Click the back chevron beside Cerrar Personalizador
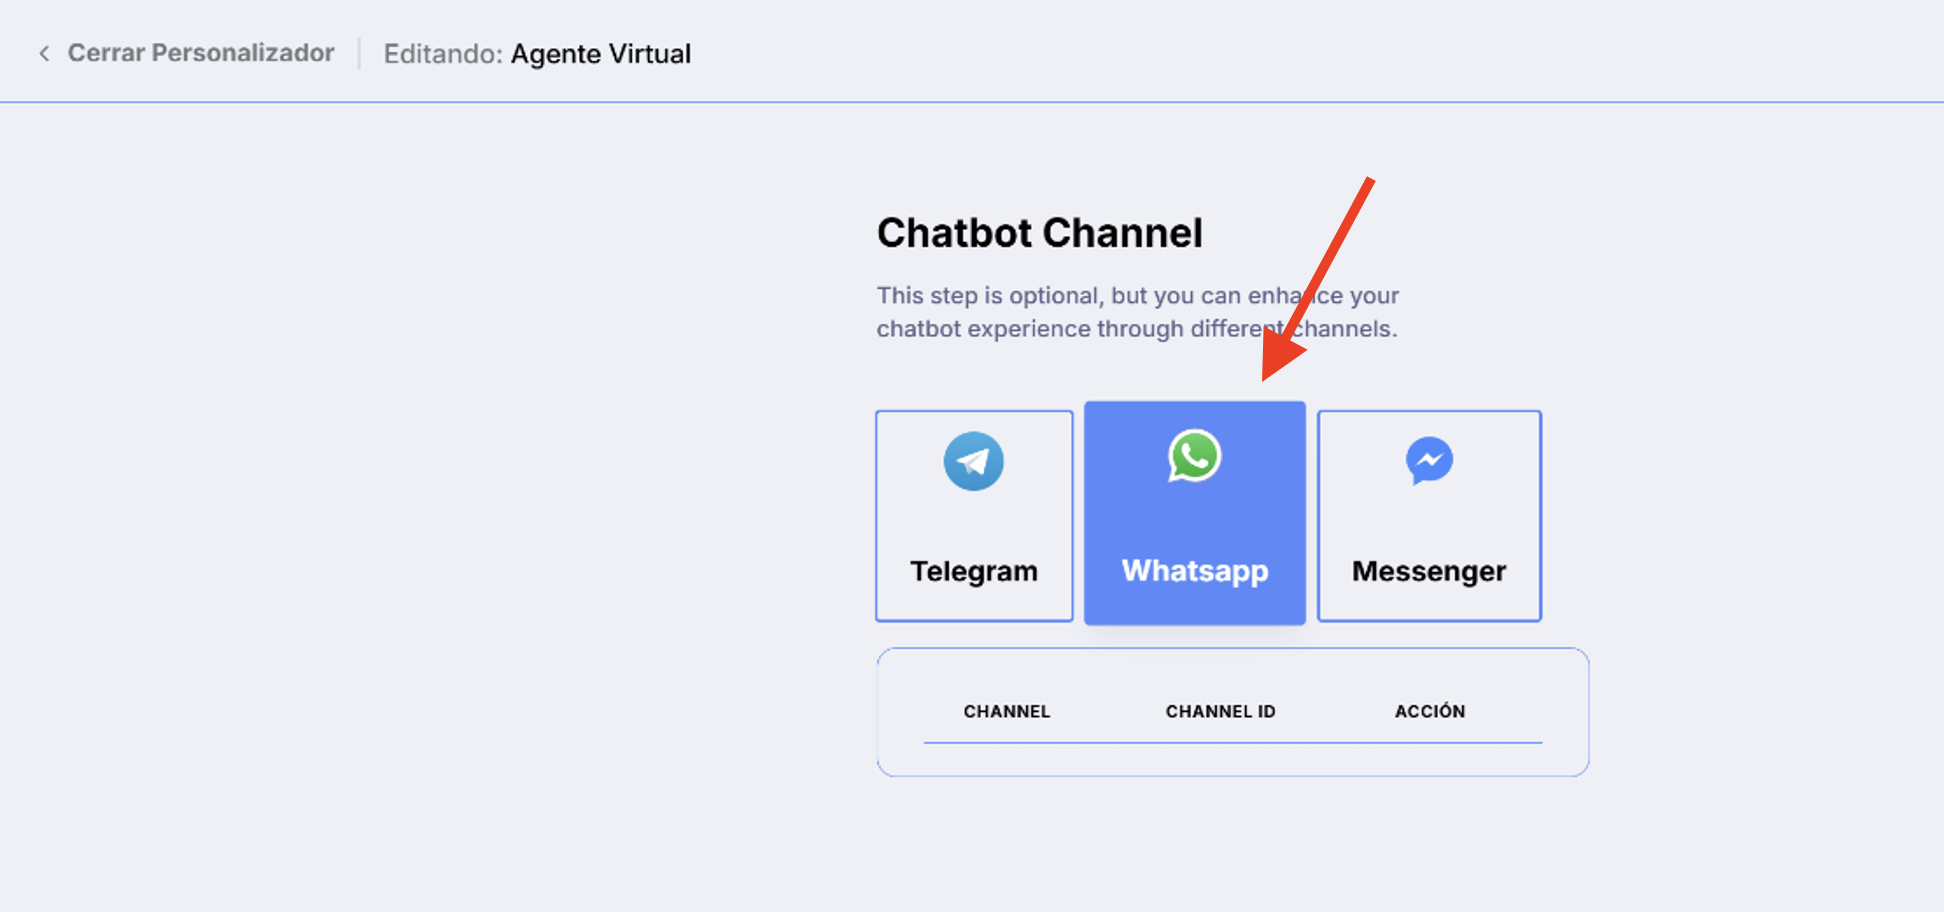The width and height of the screenshot is (1944, 912). tap(44, 53)
